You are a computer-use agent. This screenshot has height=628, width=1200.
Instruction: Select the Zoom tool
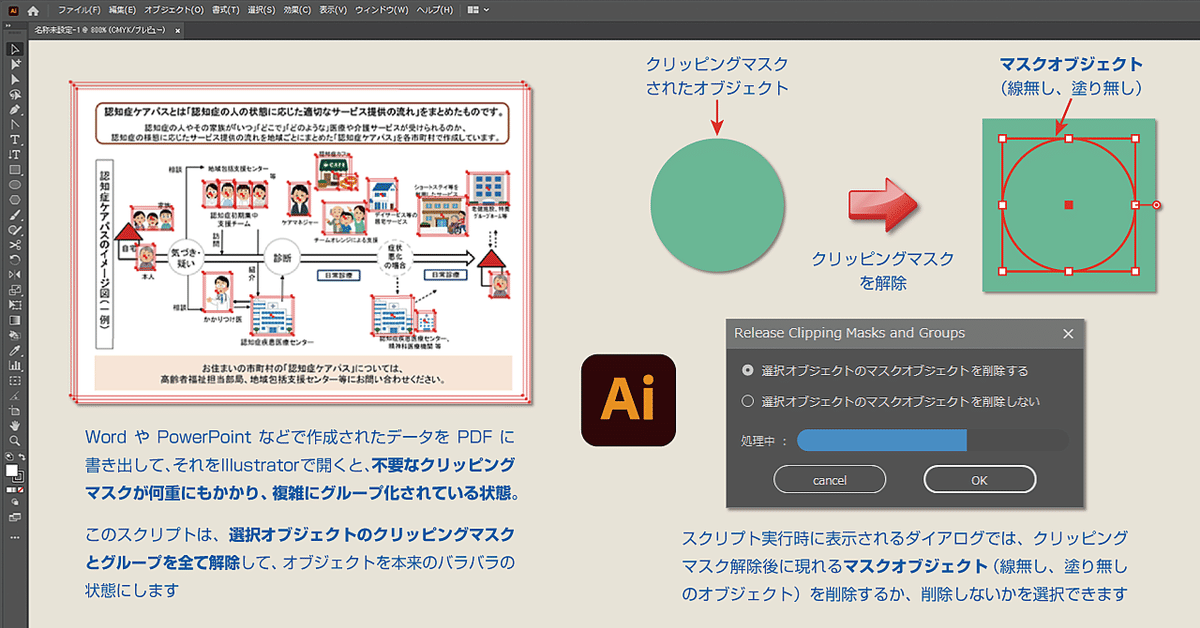click(14, 440)
